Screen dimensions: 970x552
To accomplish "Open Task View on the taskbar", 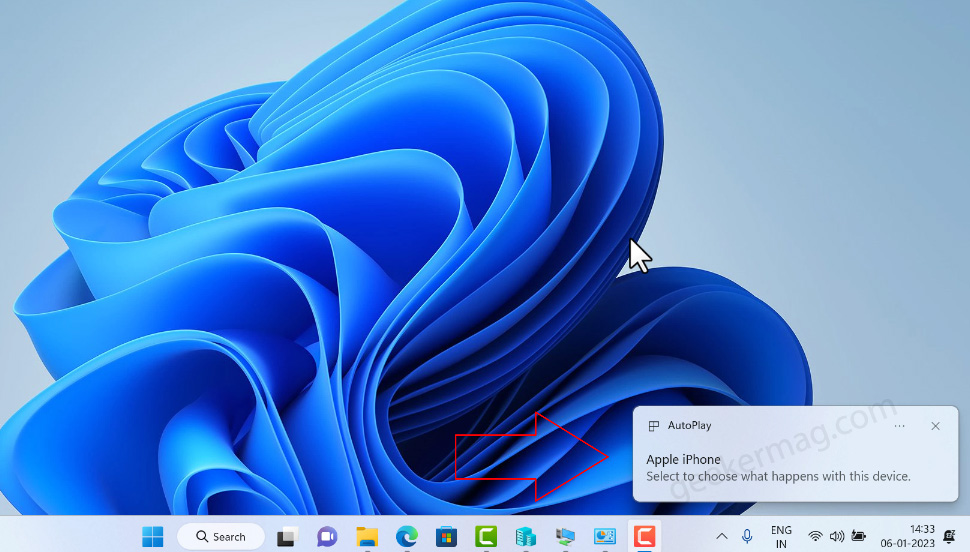I will pyautogui.click(x=288, y=537).
